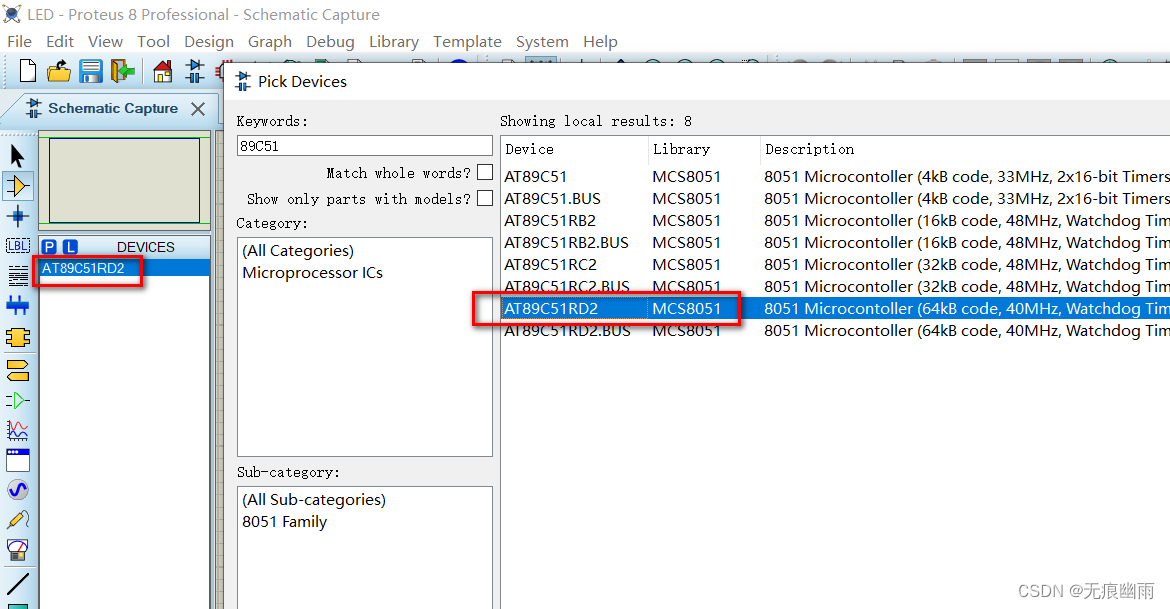1170x609 pixels.
Task: Open the Debug menu
Action: (330, 42)
